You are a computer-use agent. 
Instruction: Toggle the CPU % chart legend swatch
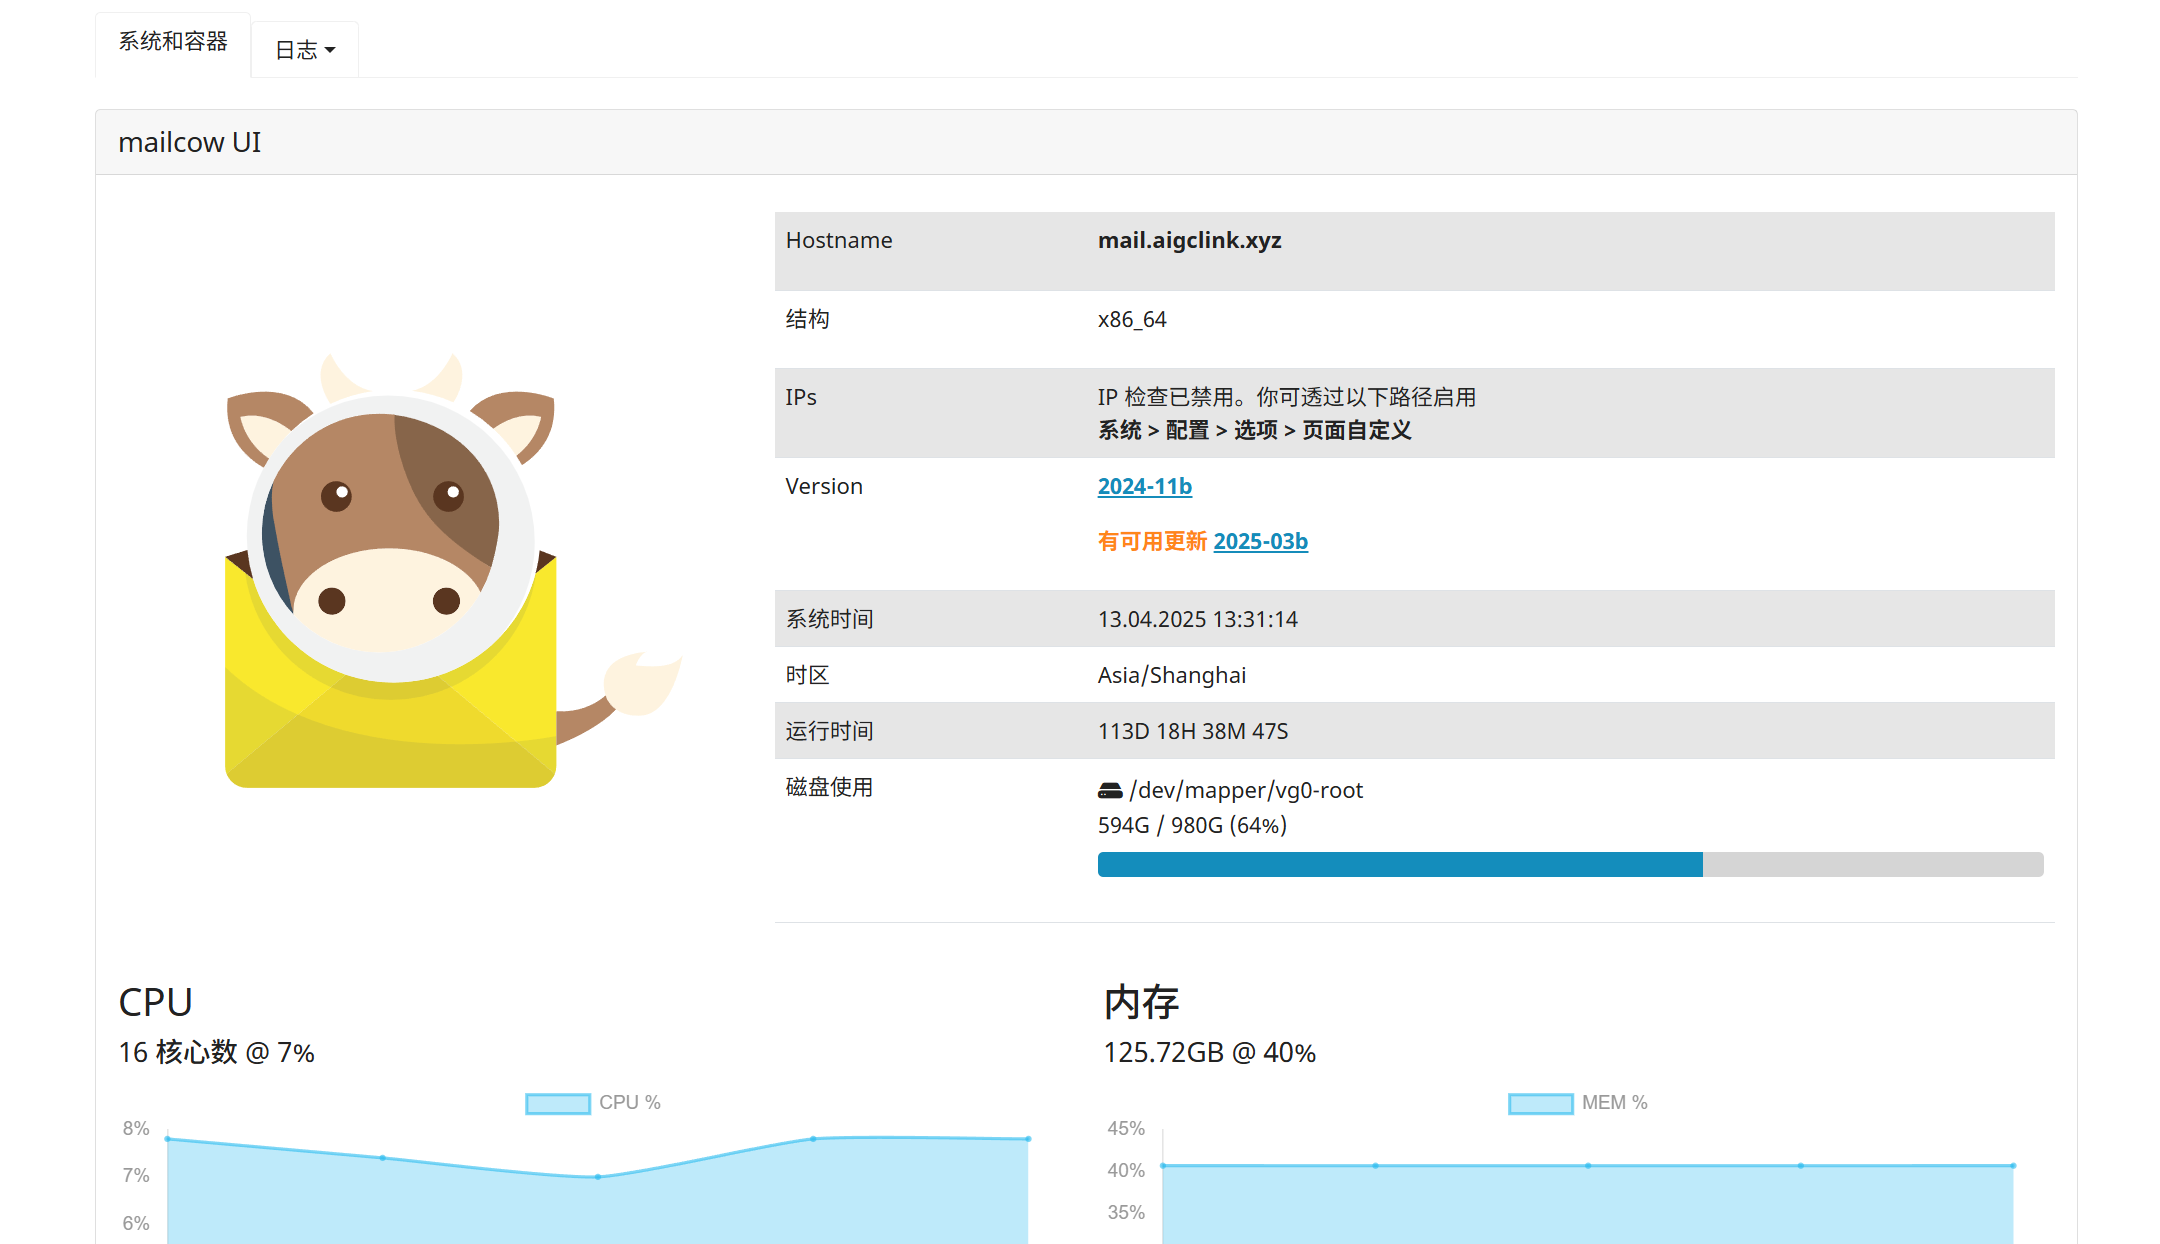click(558, 1103)
